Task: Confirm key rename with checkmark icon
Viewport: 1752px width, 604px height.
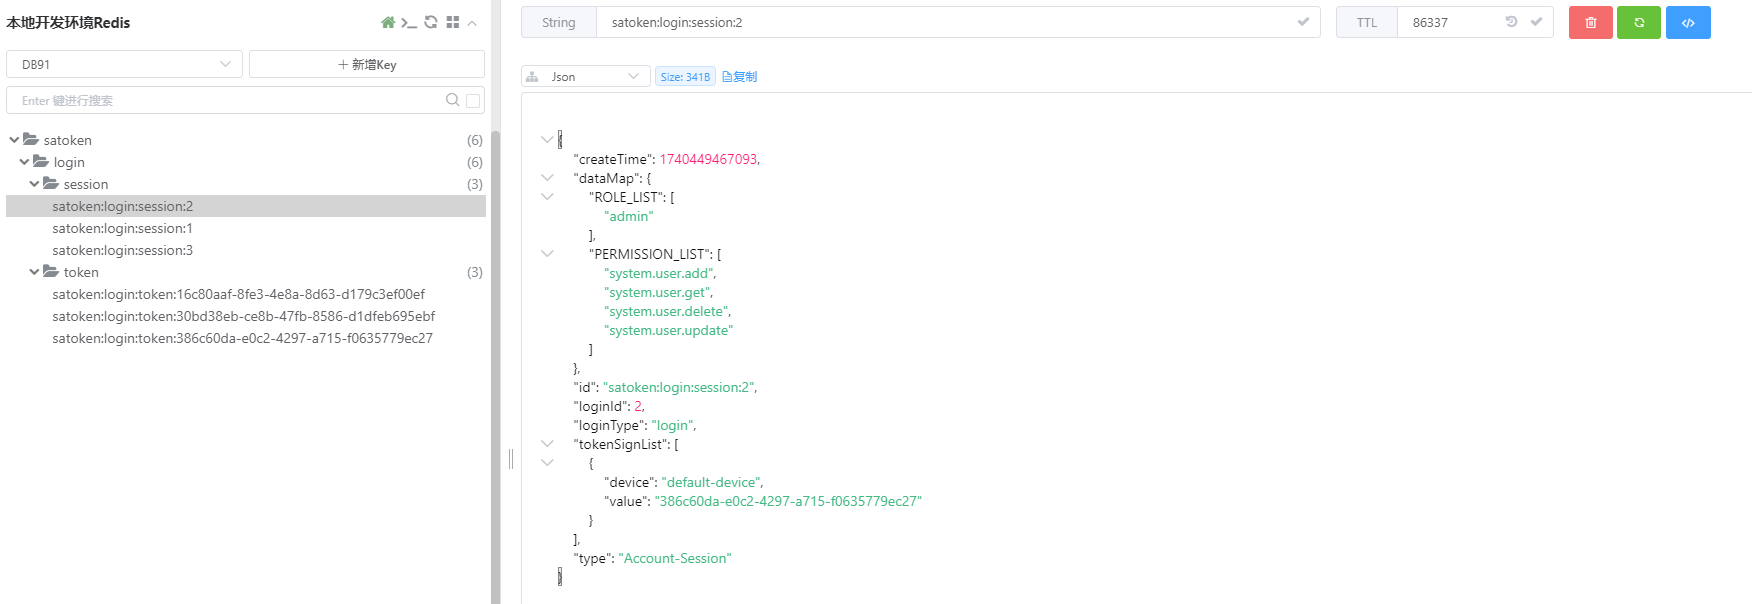Action: click(x=1303, y=22)
